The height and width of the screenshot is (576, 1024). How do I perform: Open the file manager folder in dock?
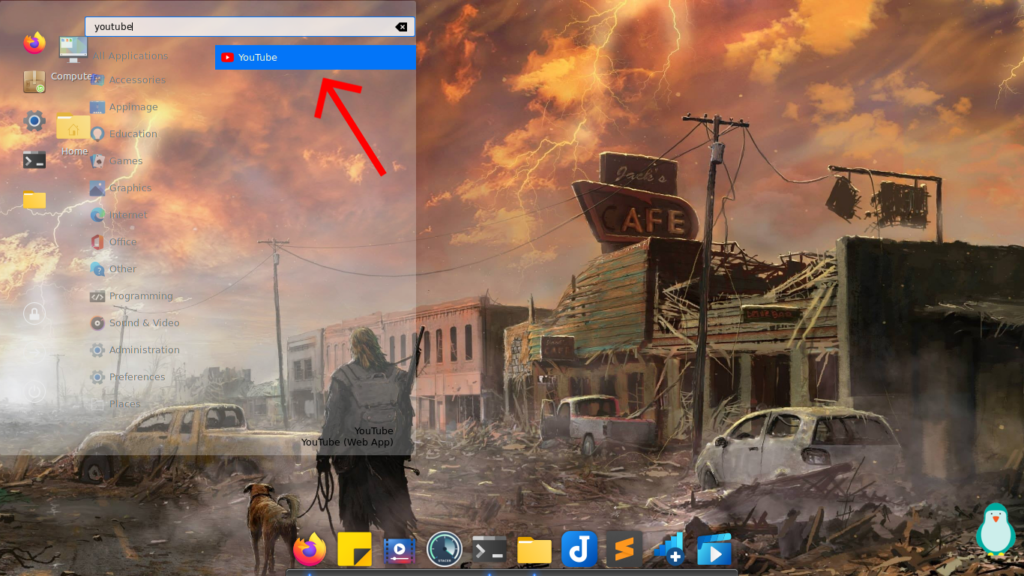pos(534,551)
